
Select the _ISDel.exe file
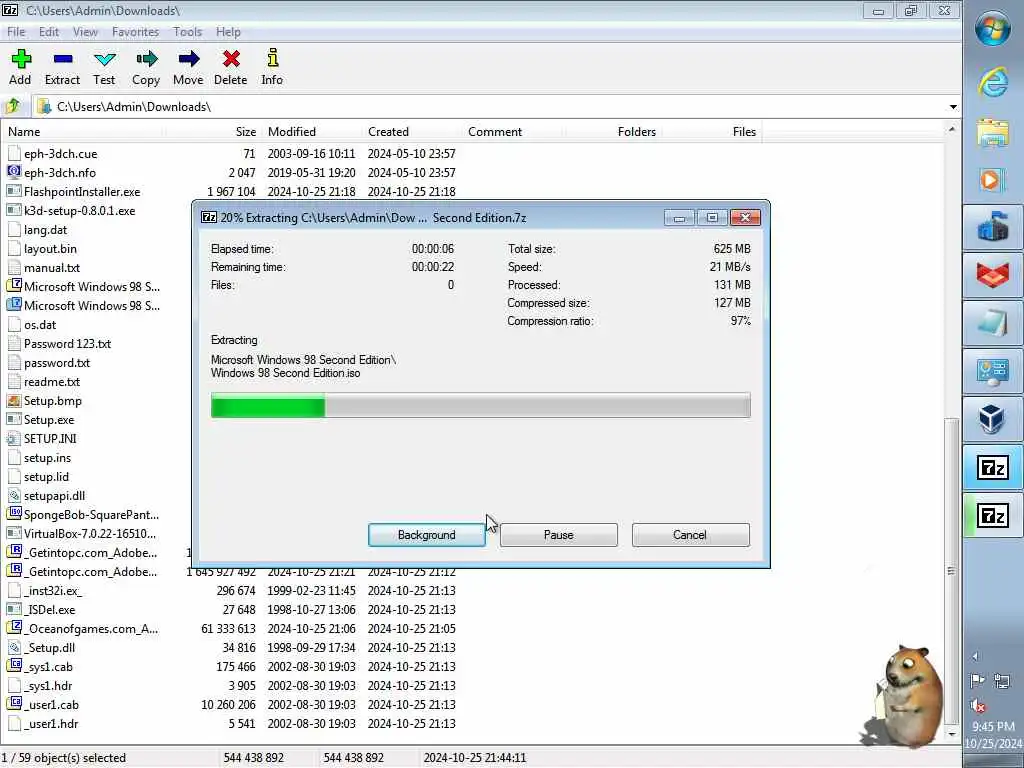pos(49,609)
